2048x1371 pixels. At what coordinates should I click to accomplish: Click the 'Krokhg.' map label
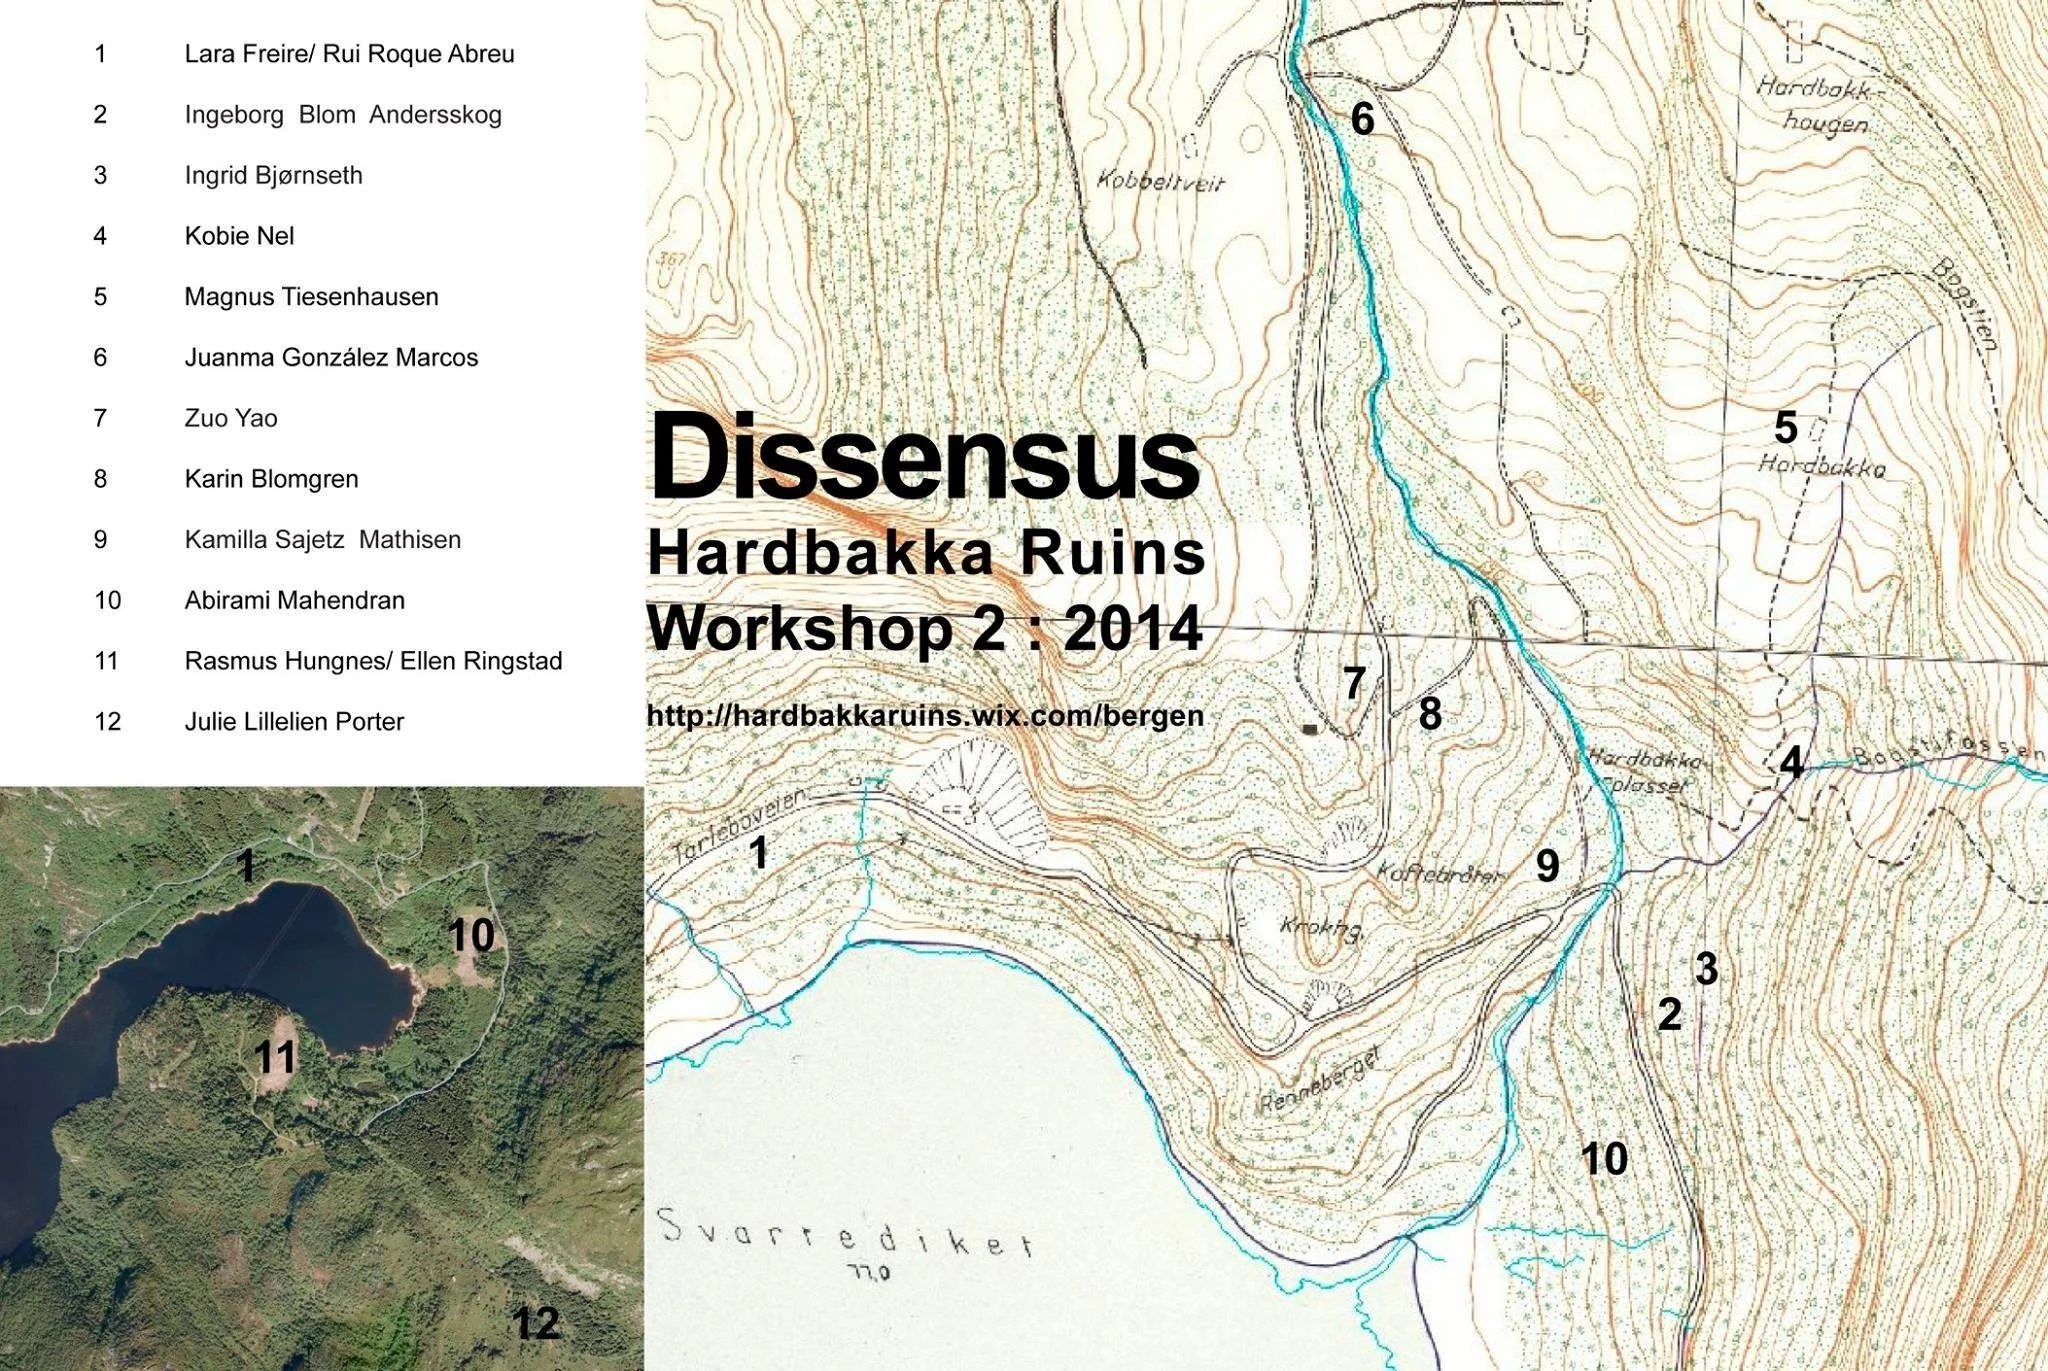coord(1321,927)
